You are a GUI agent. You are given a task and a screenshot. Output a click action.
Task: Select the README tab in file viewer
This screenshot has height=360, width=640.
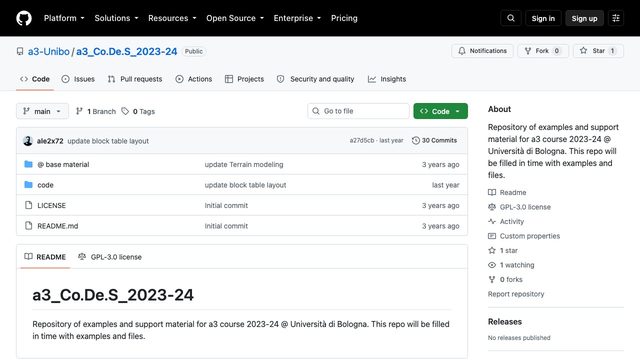45,257
